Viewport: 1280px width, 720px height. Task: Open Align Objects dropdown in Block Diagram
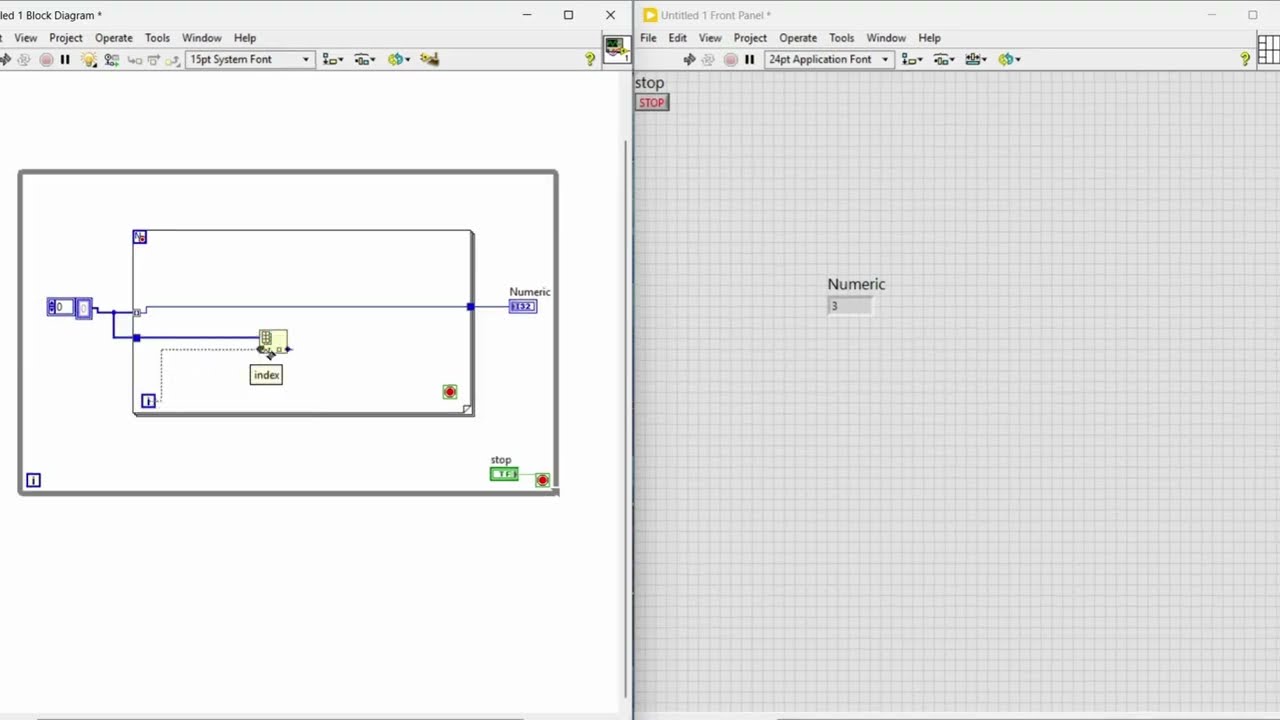[x=333, y=60]
